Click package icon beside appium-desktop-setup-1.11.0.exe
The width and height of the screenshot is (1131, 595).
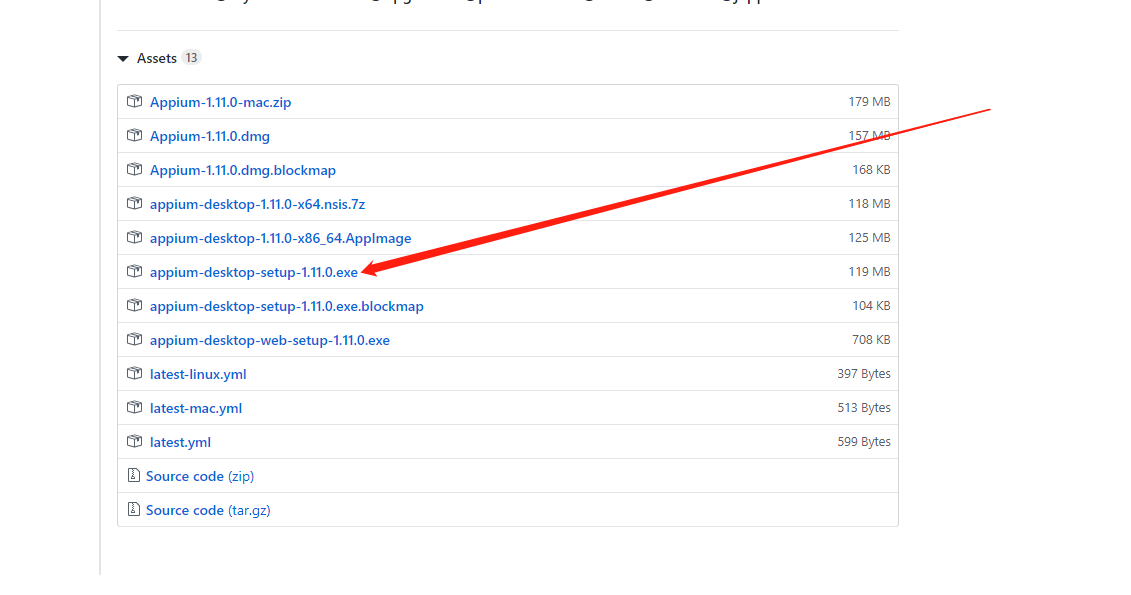(134, 271)
